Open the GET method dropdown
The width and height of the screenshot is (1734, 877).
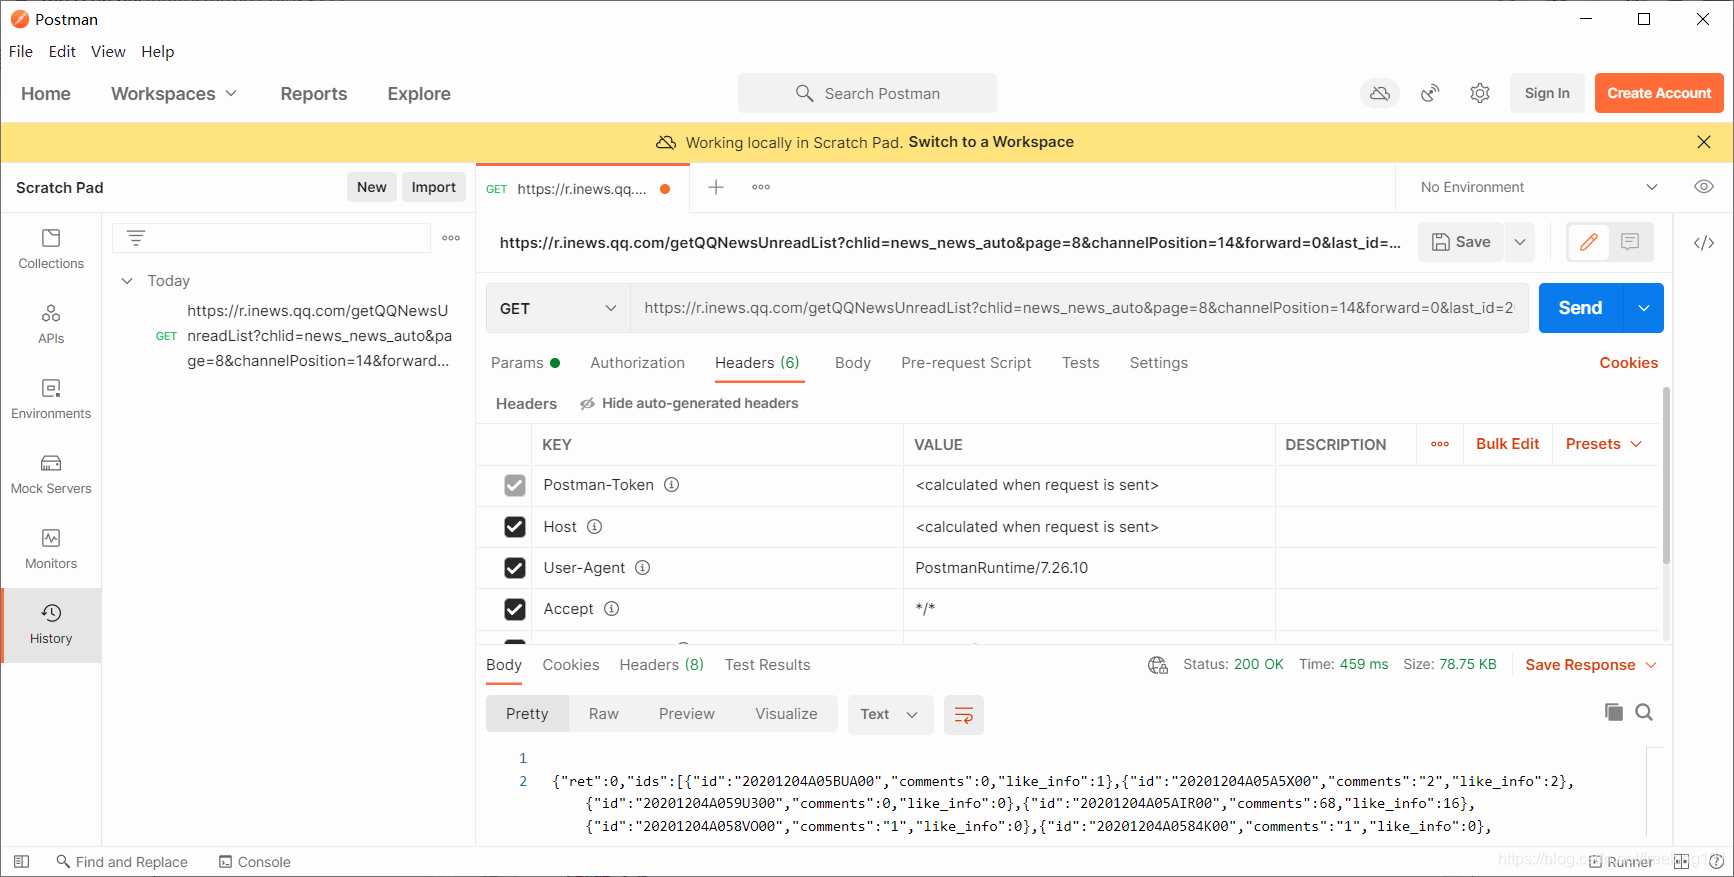[x=558, y=308]
